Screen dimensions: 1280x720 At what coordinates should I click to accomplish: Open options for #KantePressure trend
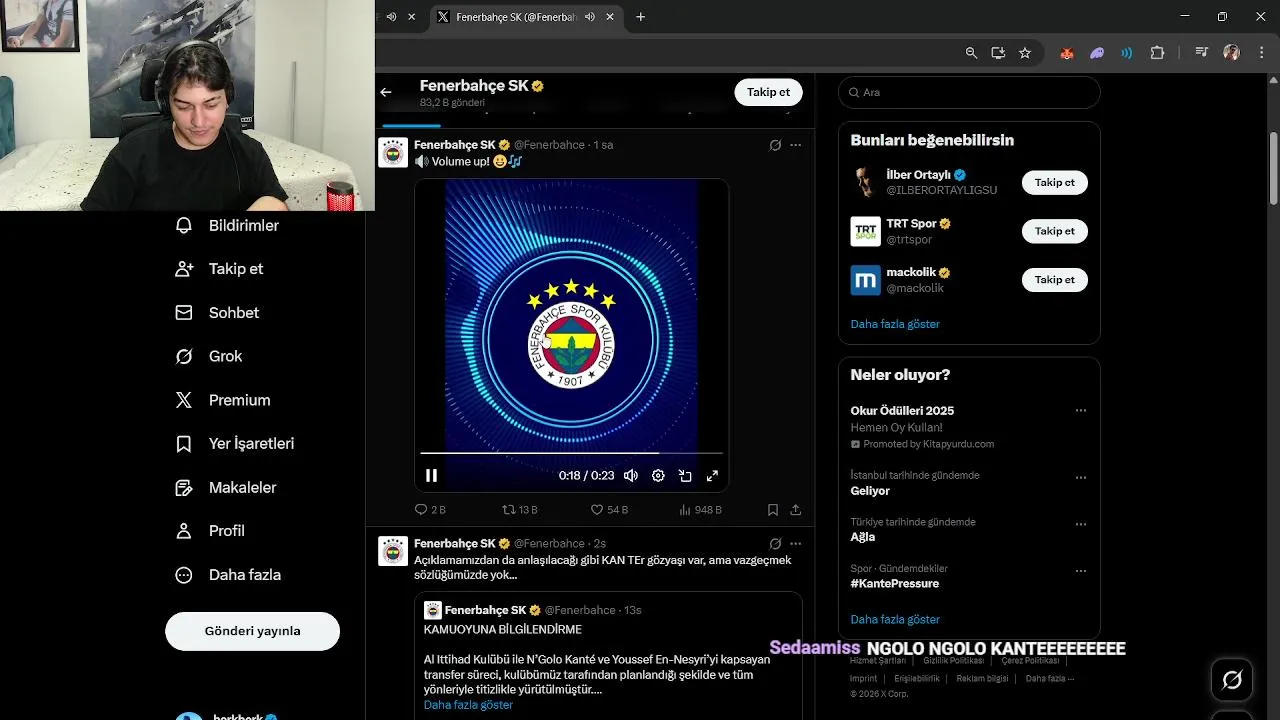(1080, 571)
